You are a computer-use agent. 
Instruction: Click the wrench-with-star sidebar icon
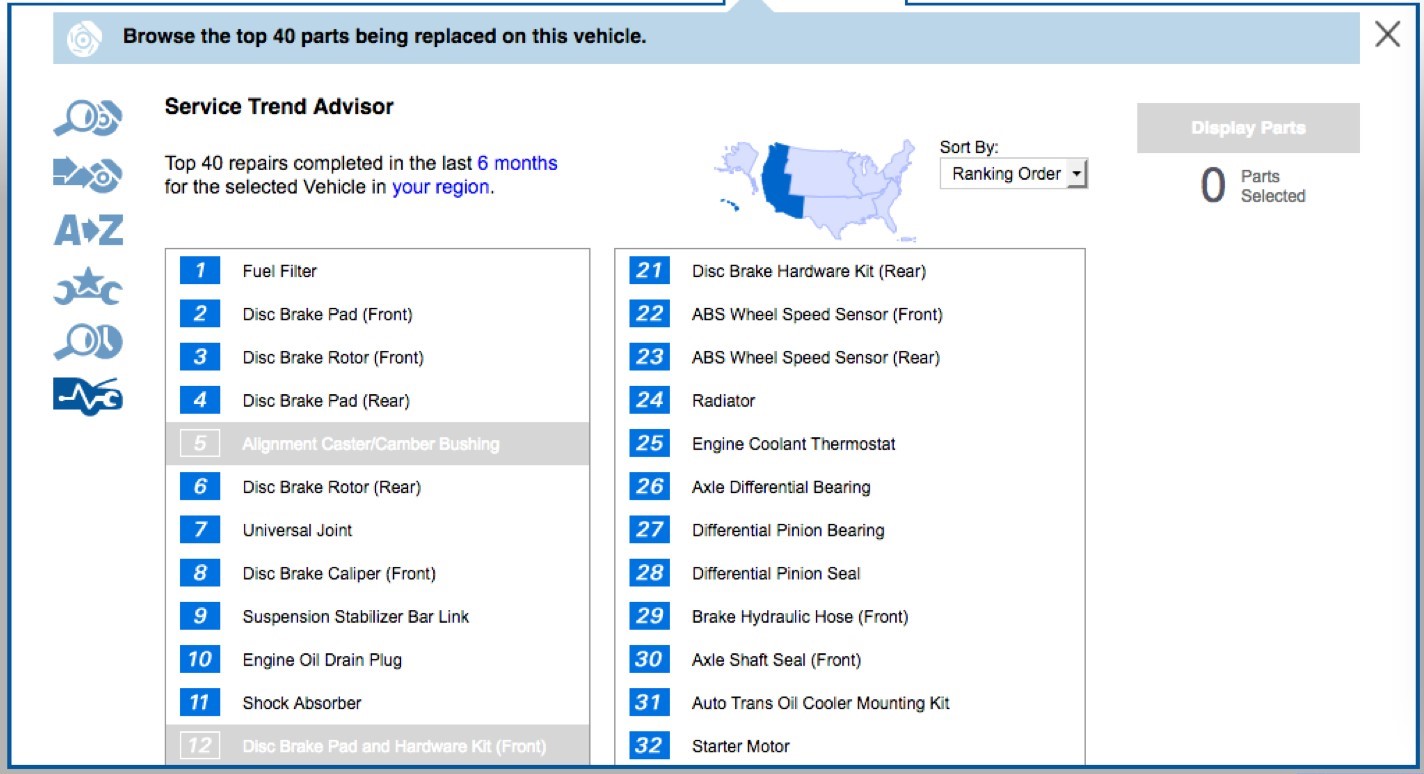[x=87, y=287]
